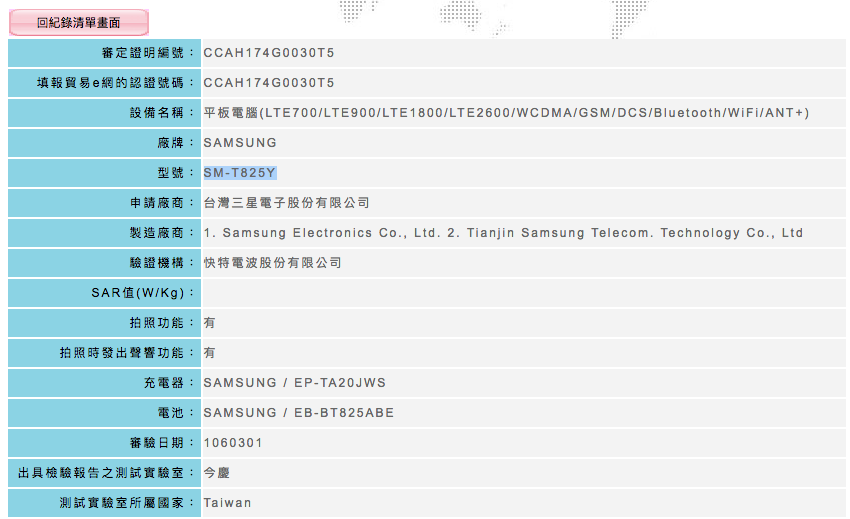
Task: Click the SAR值(W/Kg) label
Action: pos(143,293)
